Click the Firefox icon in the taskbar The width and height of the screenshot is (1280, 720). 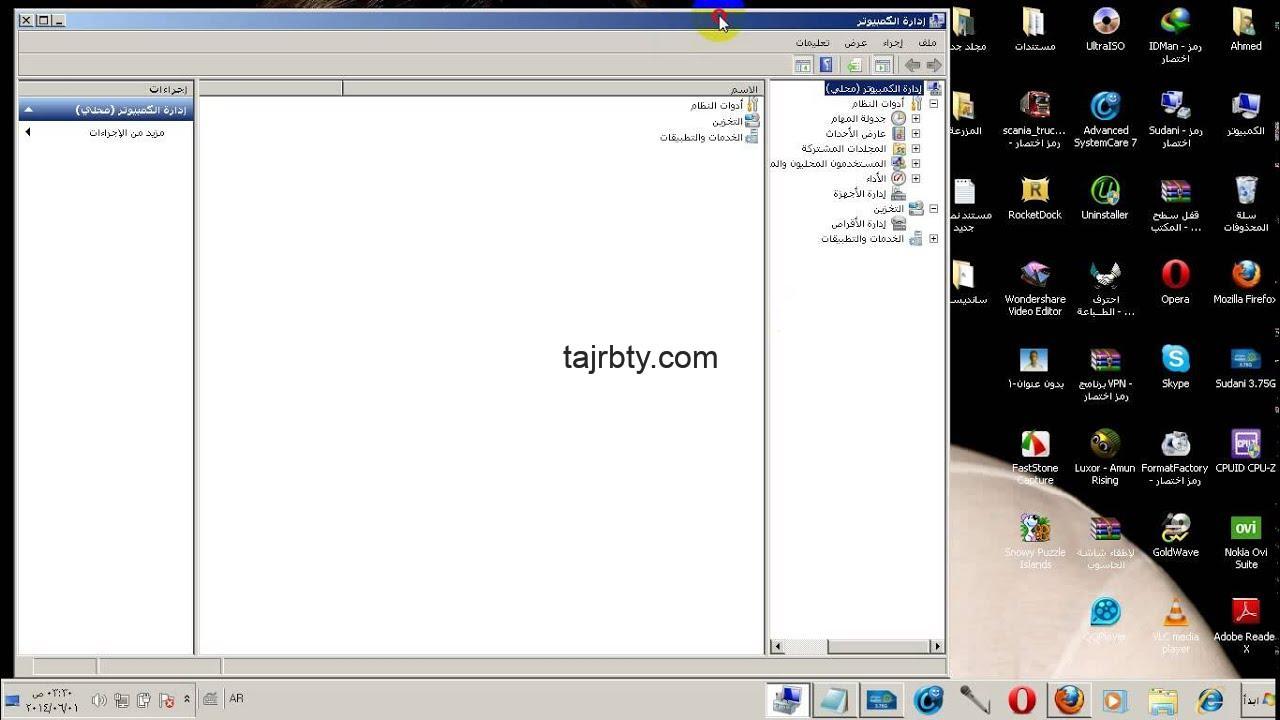(x=1069, y=699)
